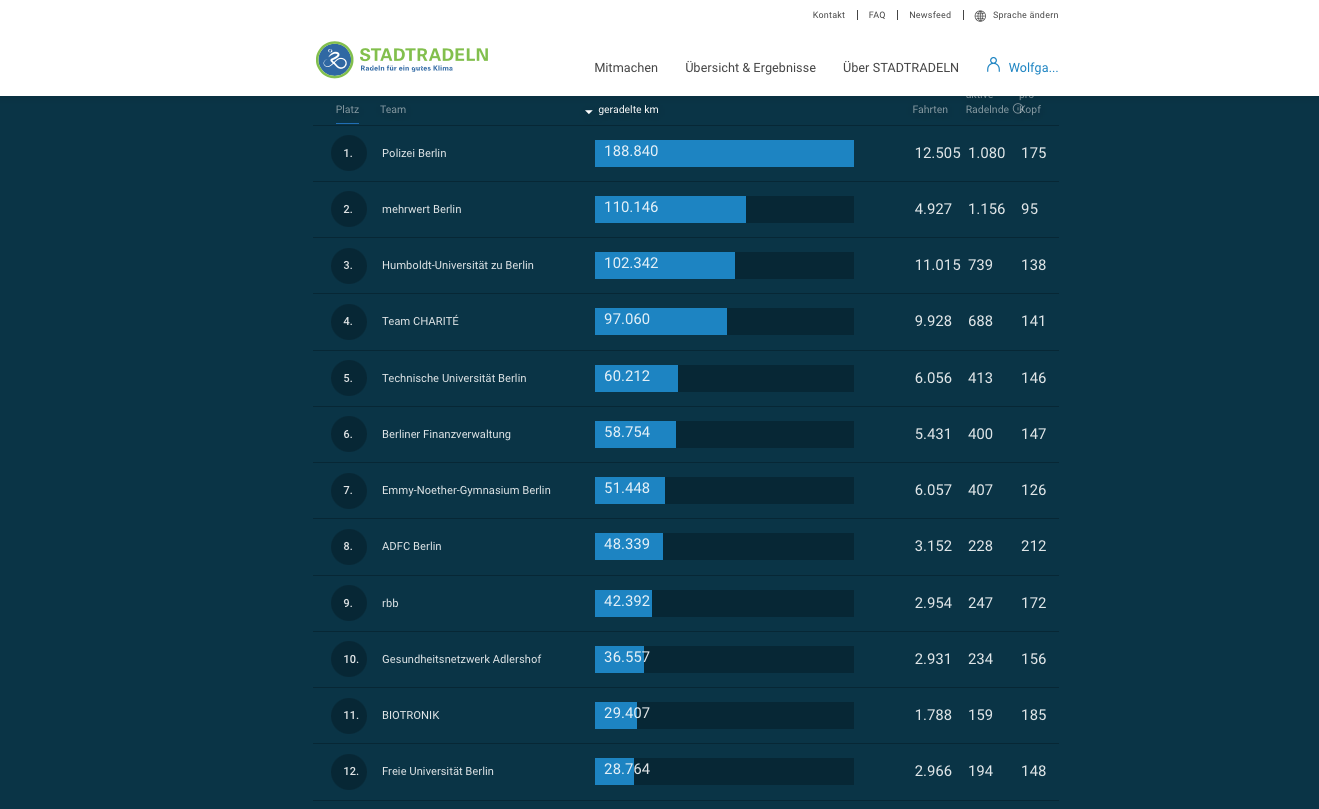Click the 60.212 km value
Image resolution: width=1319 pixels, height=809 pixels.
click(x=627, y=376)
